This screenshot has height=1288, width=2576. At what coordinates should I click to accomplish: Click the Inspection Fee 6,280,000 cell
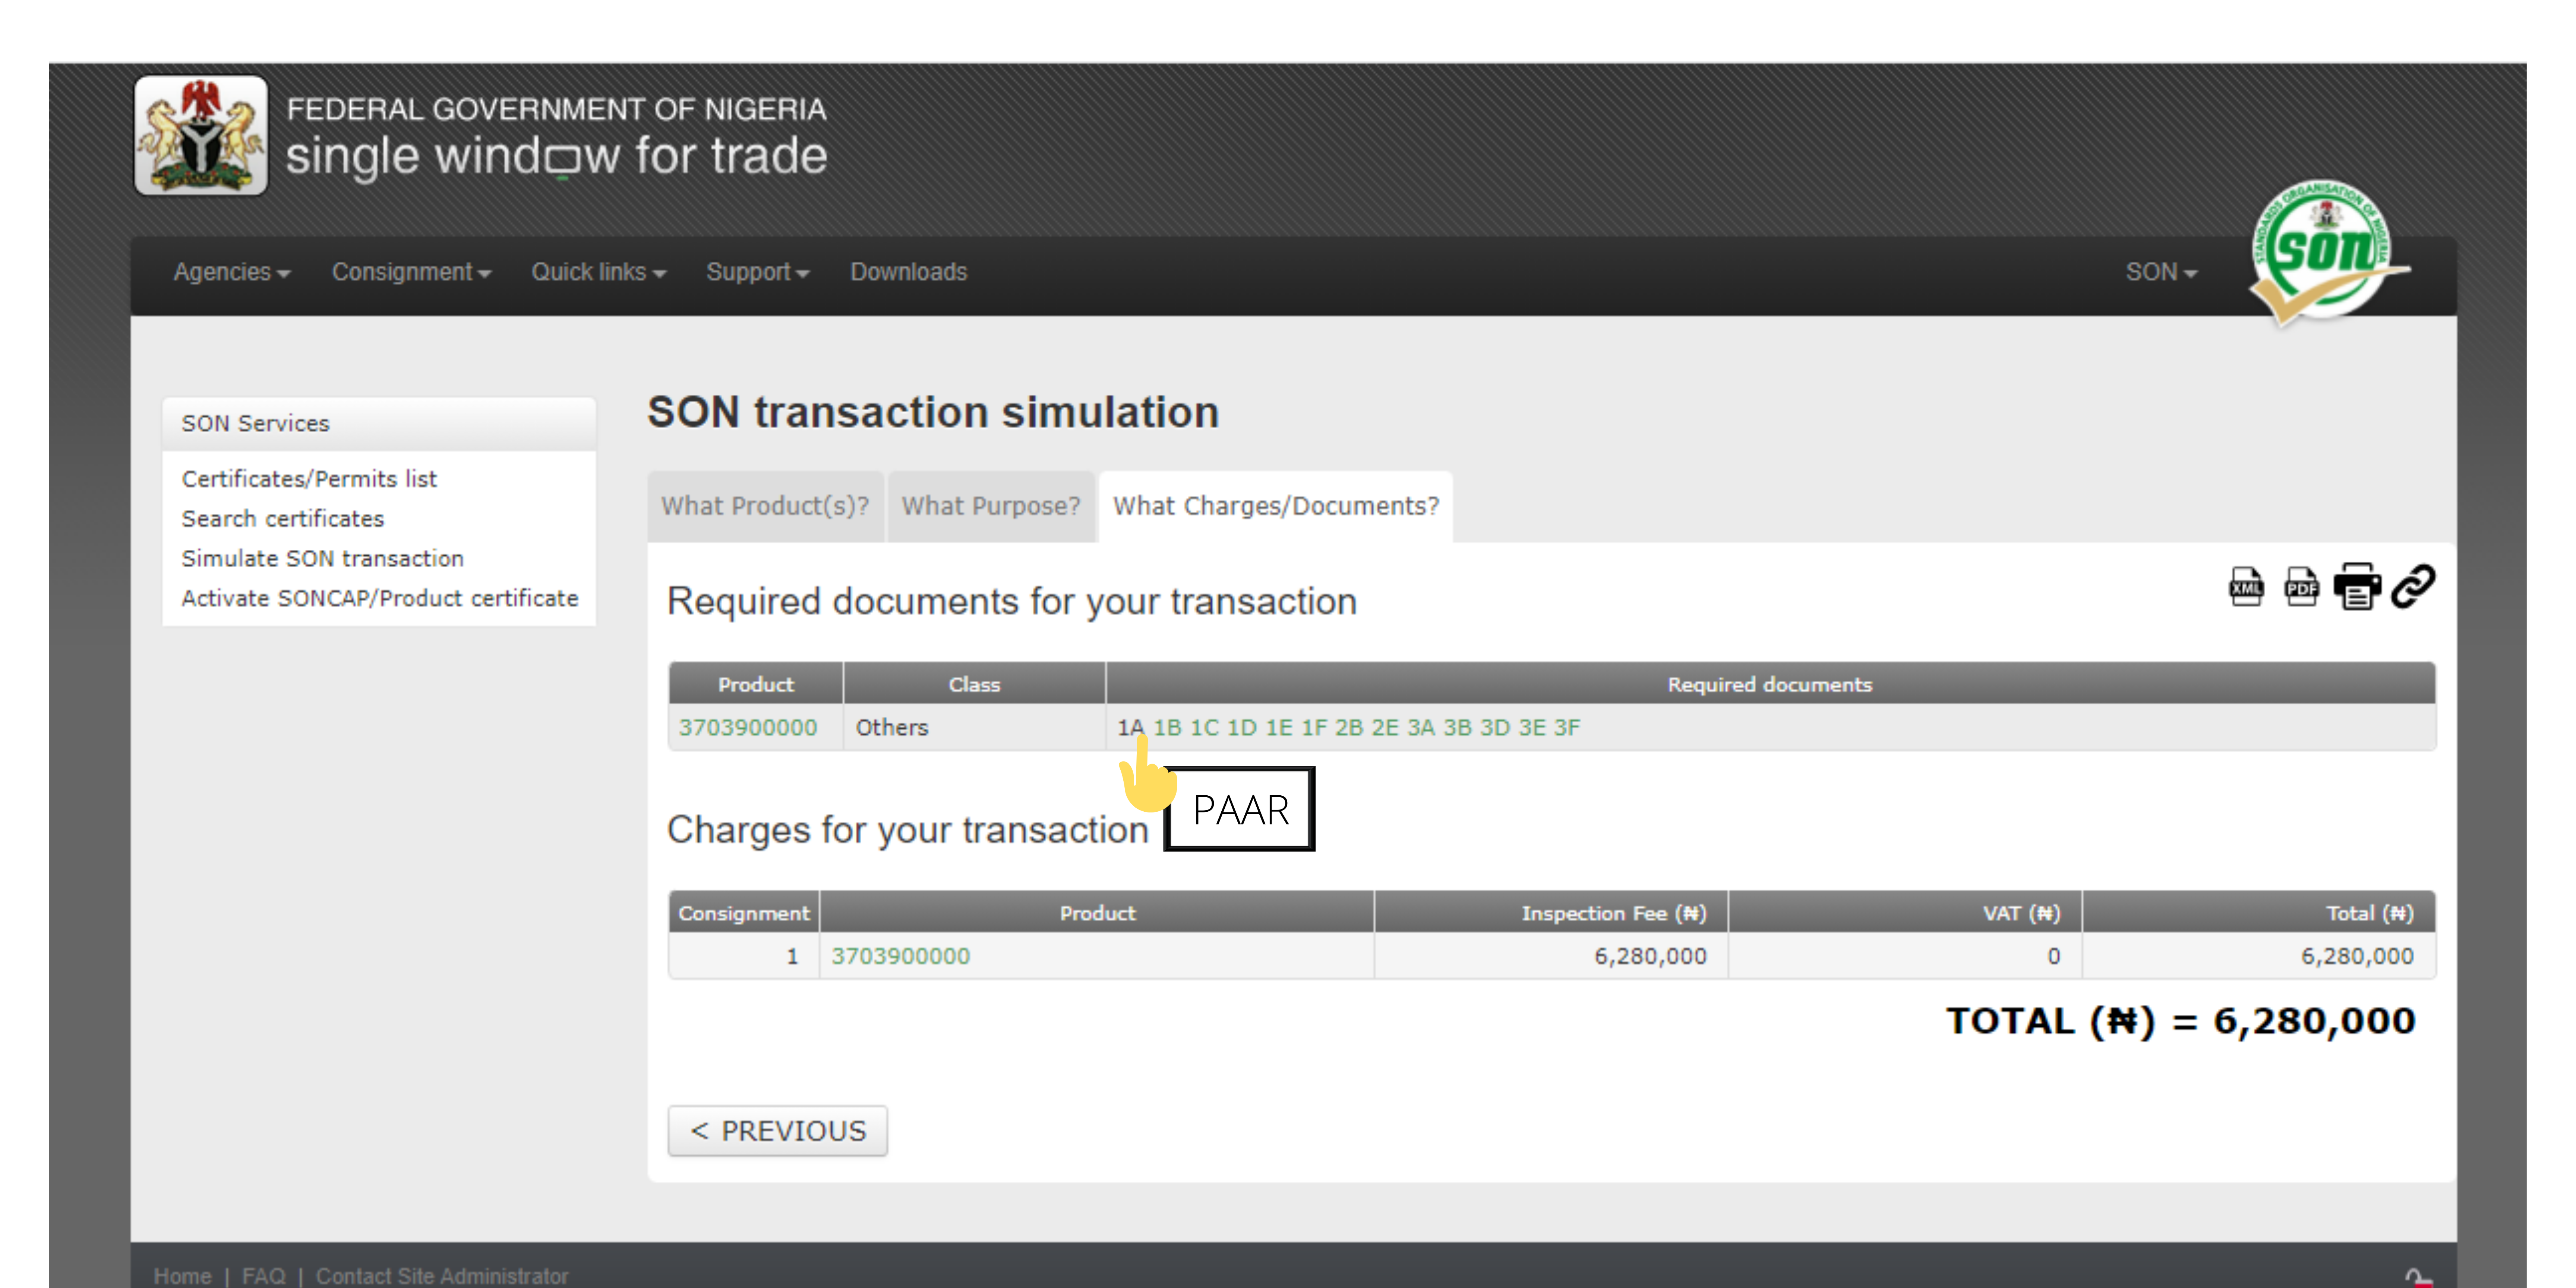pyautogui.click(x=1551, y=956)
